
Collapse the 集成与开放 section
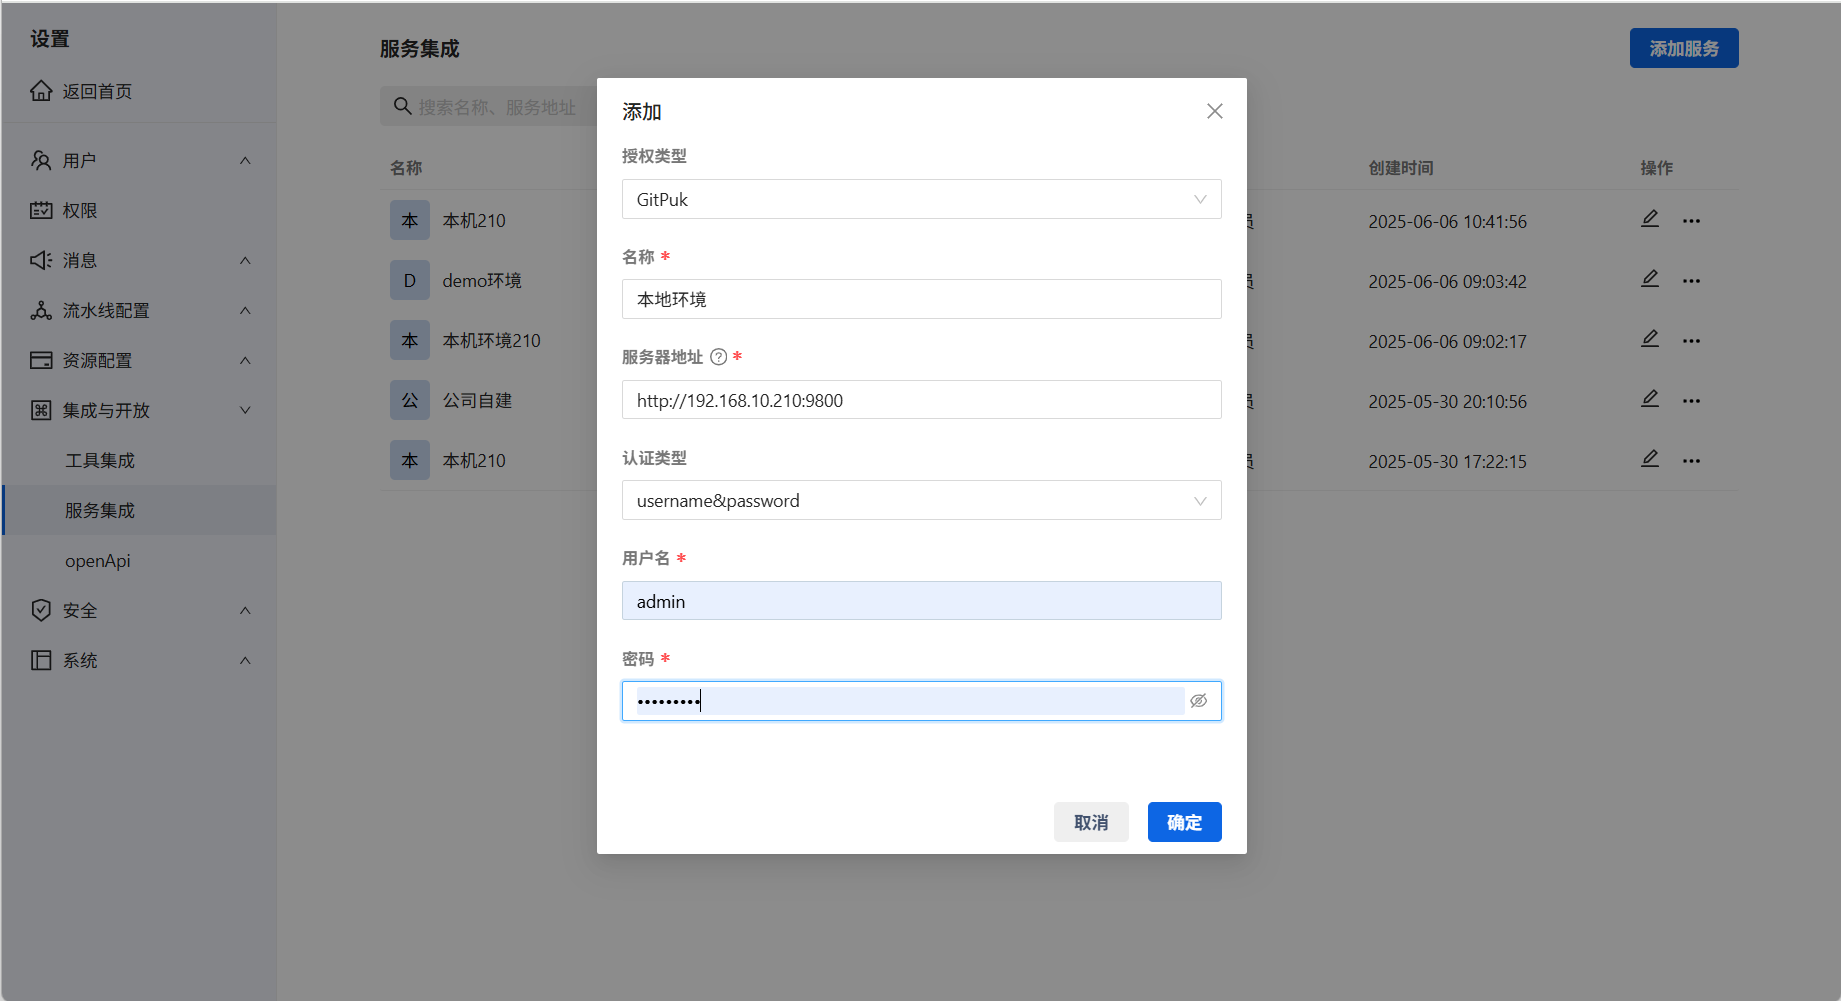click(x=244, y=410)
